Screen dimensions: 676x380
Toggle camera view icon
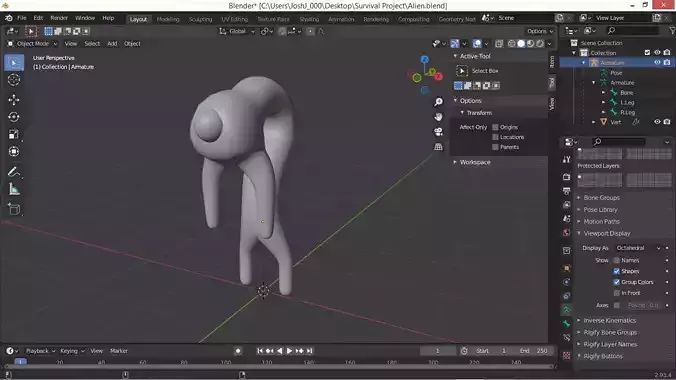coord(438,132)
